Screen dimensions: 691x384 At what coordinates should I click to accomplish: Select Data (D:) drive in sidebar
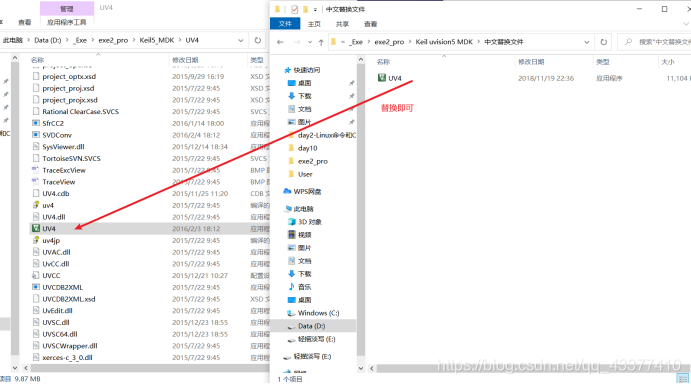(312, 326)
